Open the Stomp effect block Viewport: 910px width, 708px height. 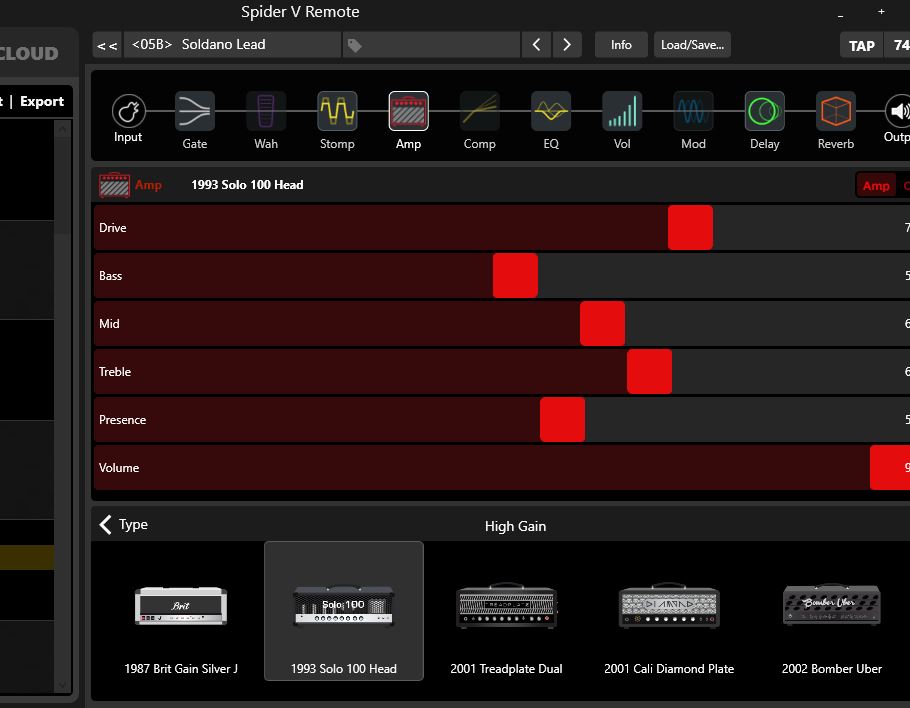(337, 111)
